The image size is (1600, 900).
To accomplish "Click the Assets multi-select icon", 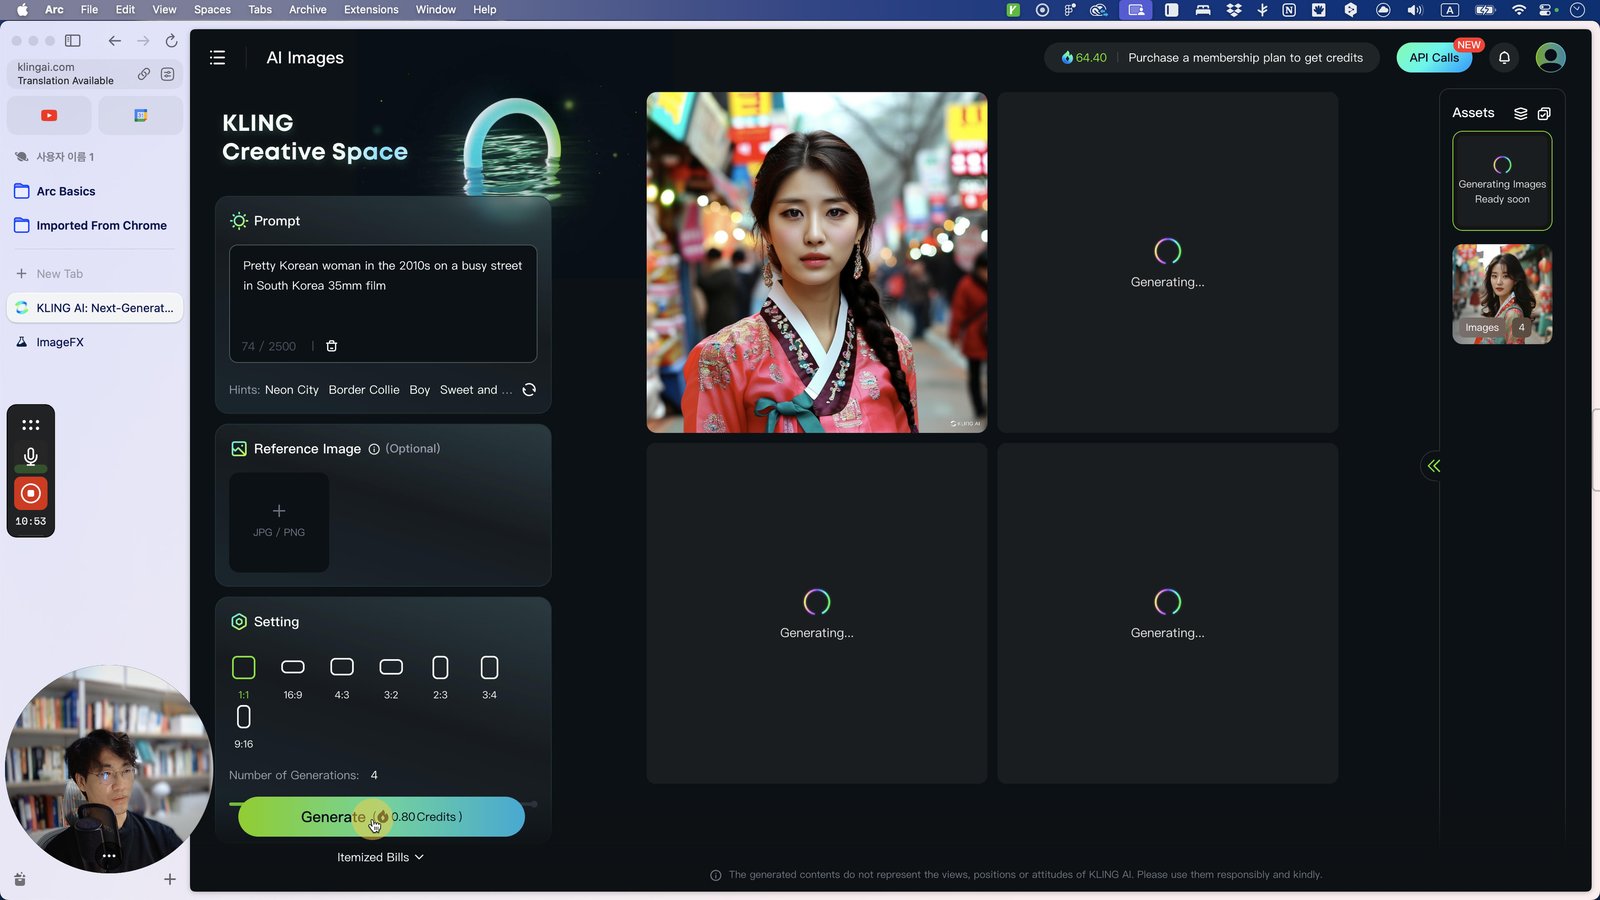I will coord(1544,113).
